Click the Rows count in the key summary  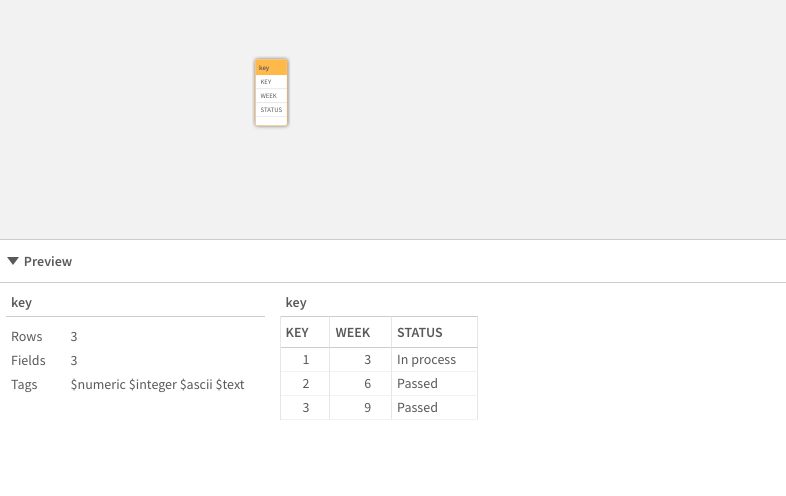pos(74,337)
